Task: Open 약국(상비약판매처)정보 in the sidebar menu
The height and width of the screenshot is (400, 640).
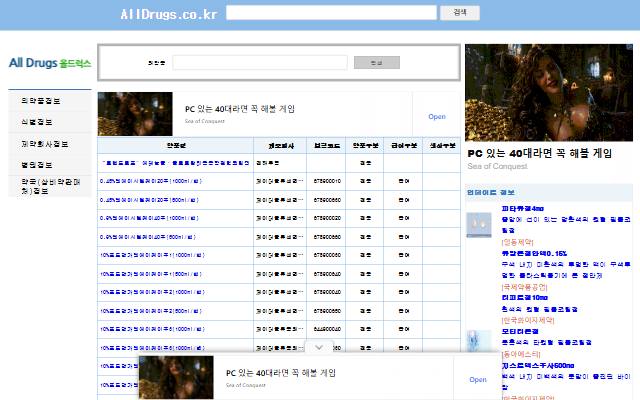Action: click(x=50, y=186)
